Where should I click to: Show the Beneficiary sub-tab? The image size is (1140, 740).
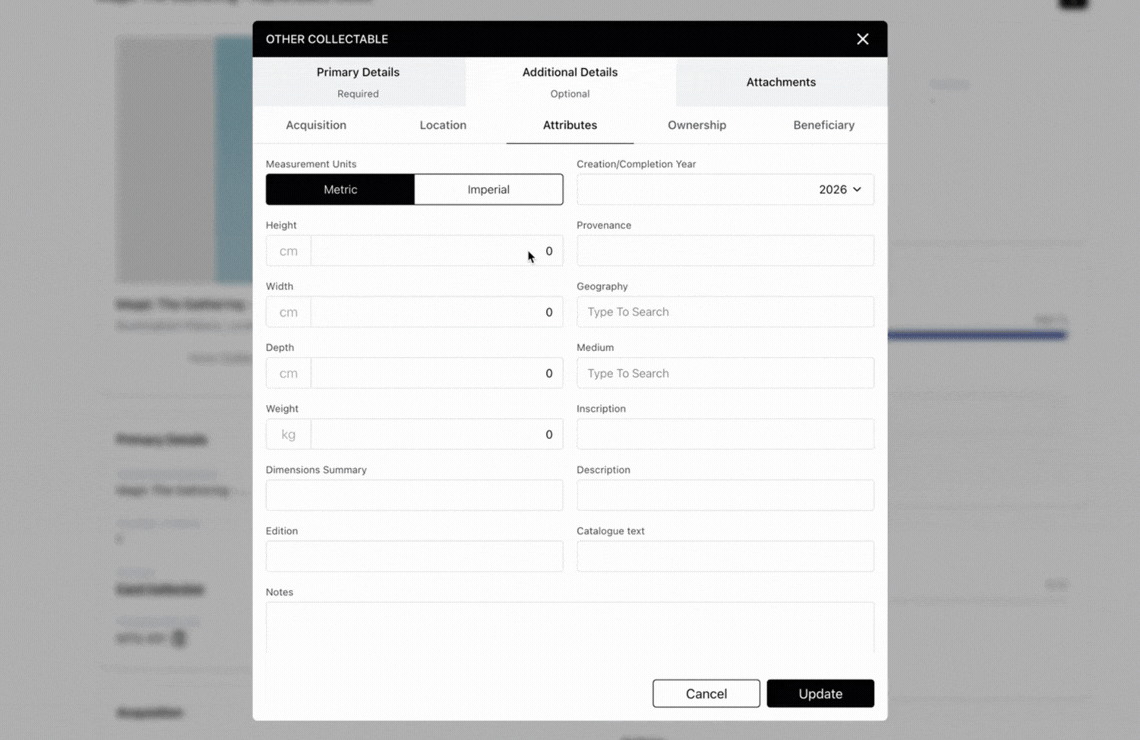coord(824,126)
